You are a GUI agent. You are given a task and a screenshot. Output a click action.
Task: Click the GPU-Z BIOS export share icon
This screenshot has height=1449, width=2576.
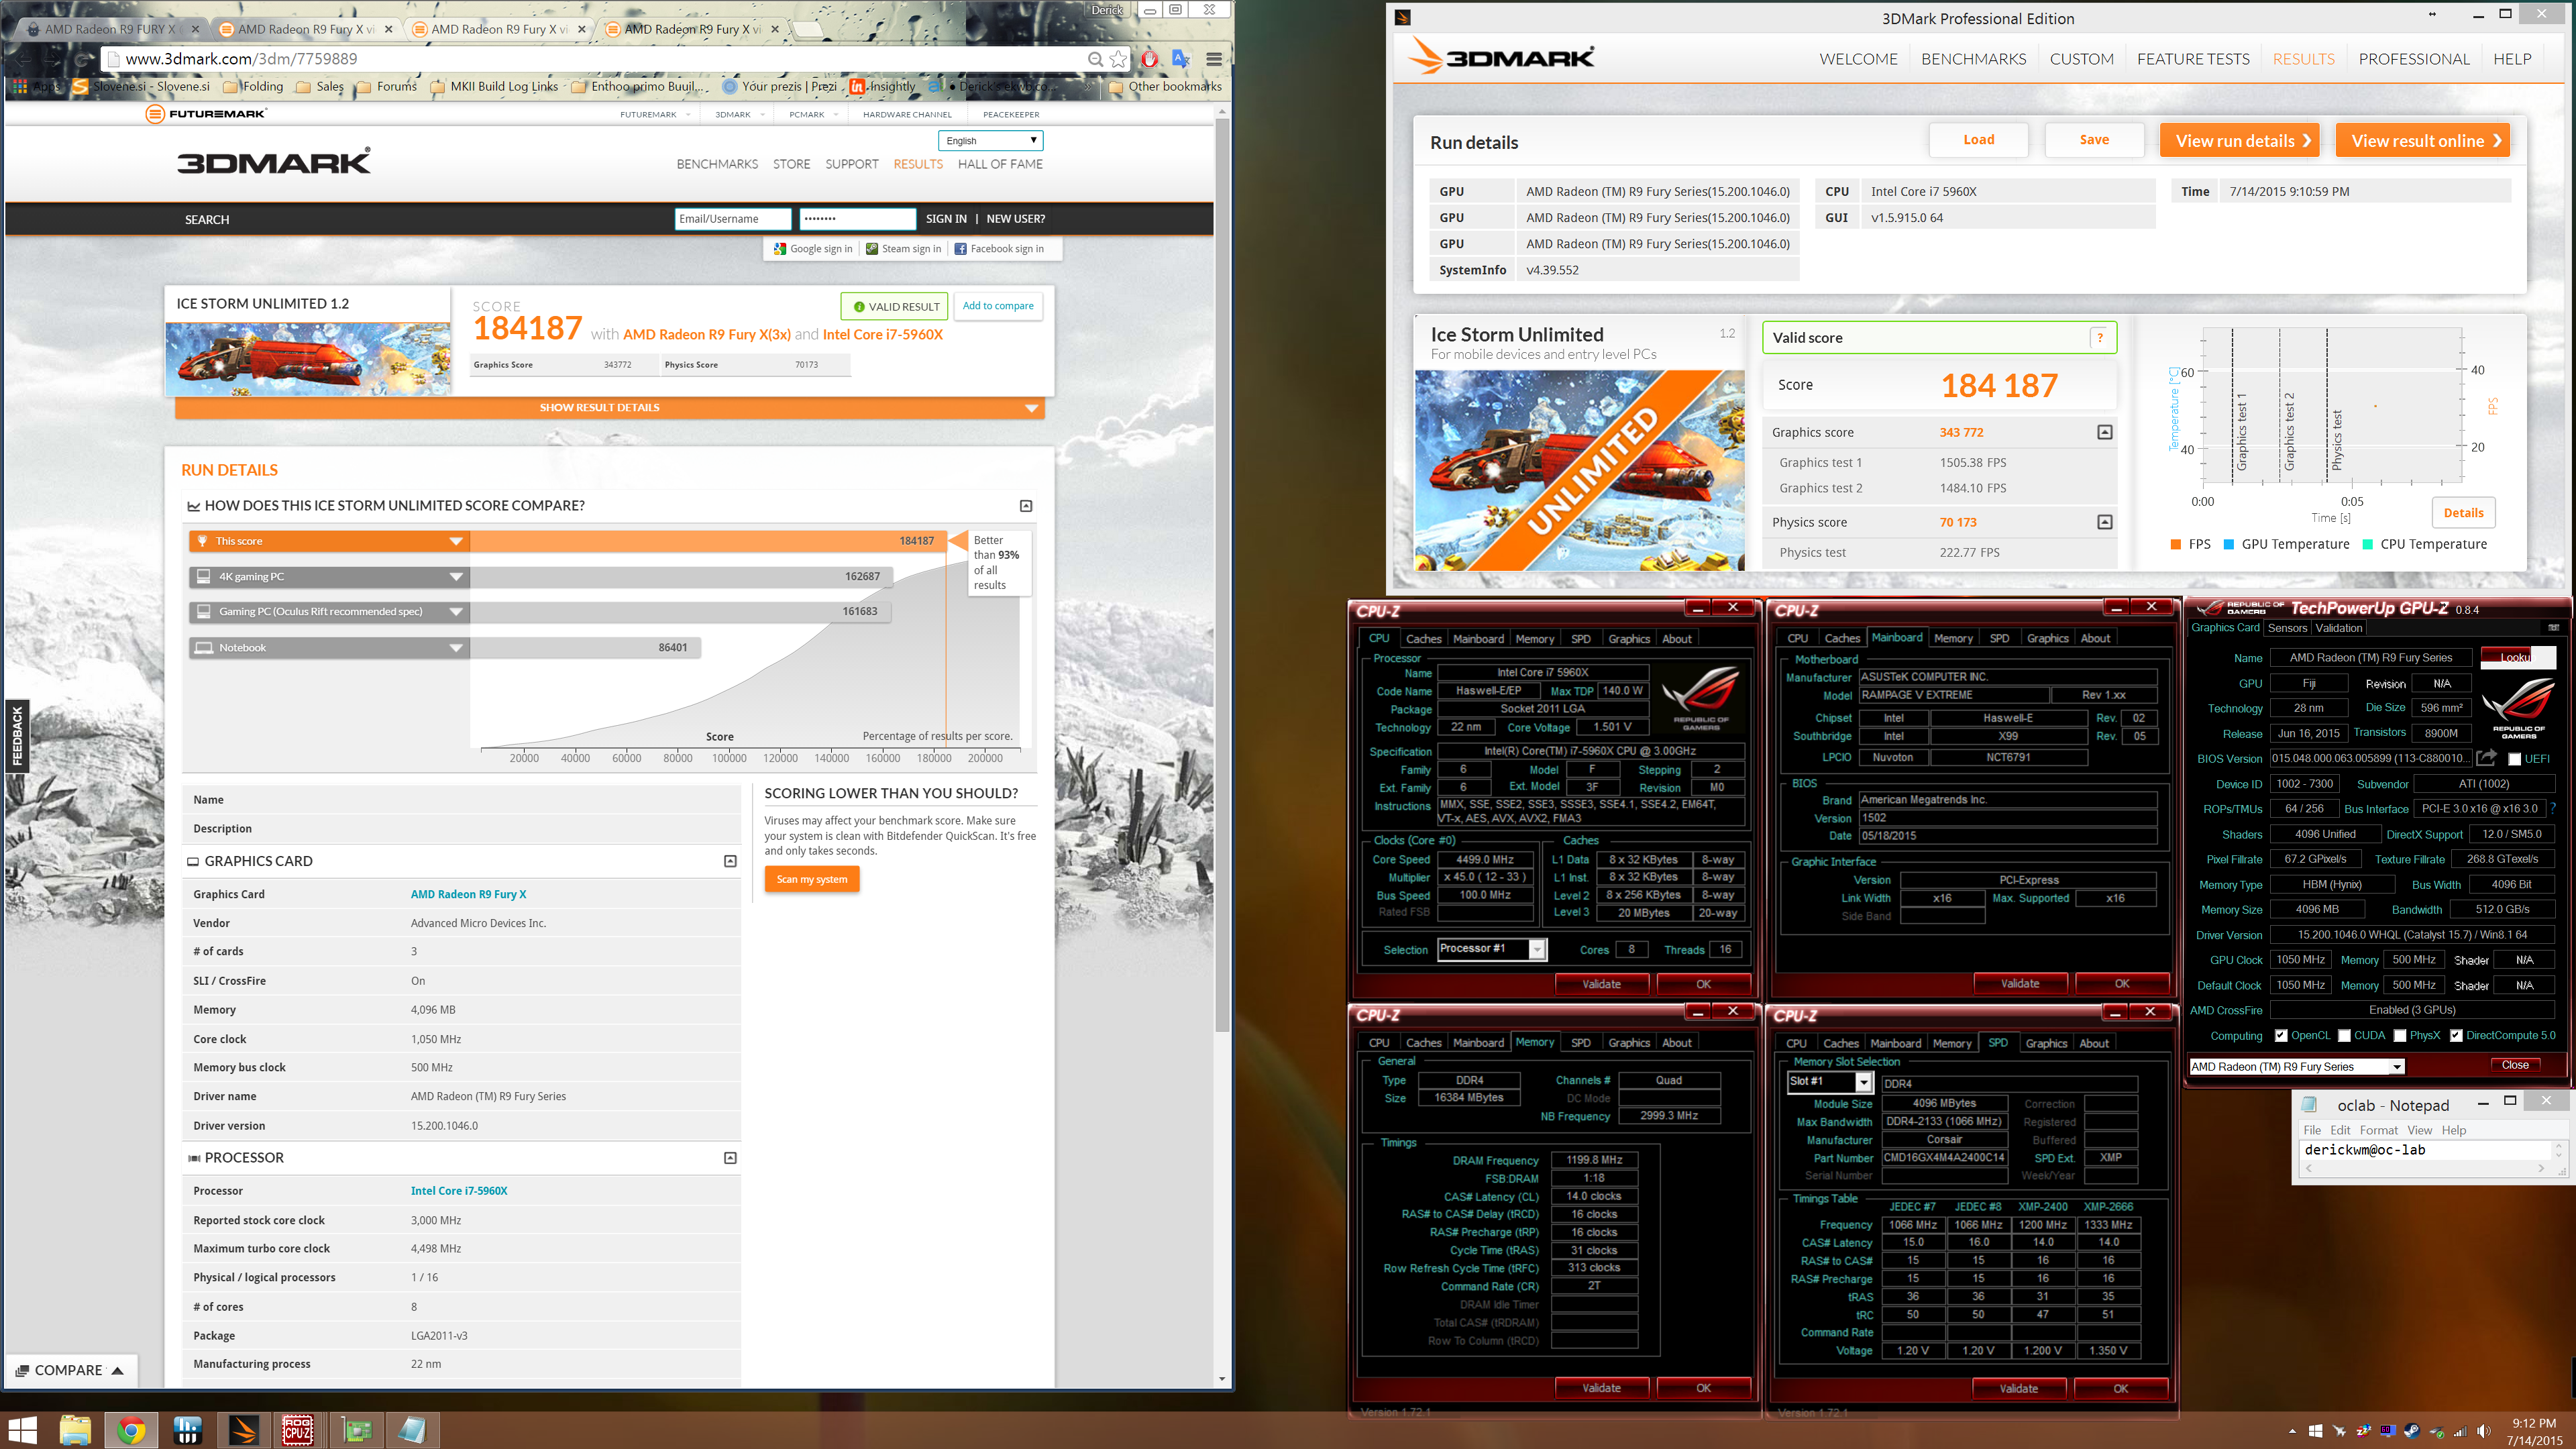pyautogui.click(x=2486, y=758)
